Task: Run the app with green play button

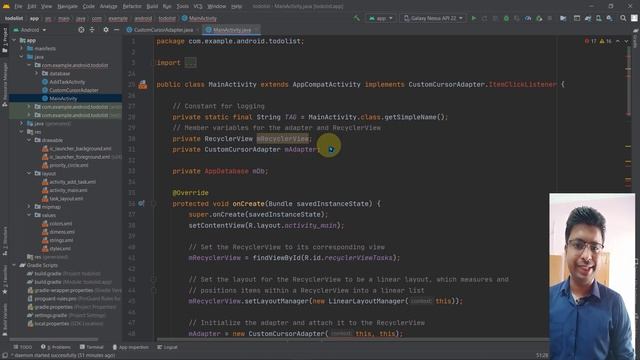Action: 473,18
